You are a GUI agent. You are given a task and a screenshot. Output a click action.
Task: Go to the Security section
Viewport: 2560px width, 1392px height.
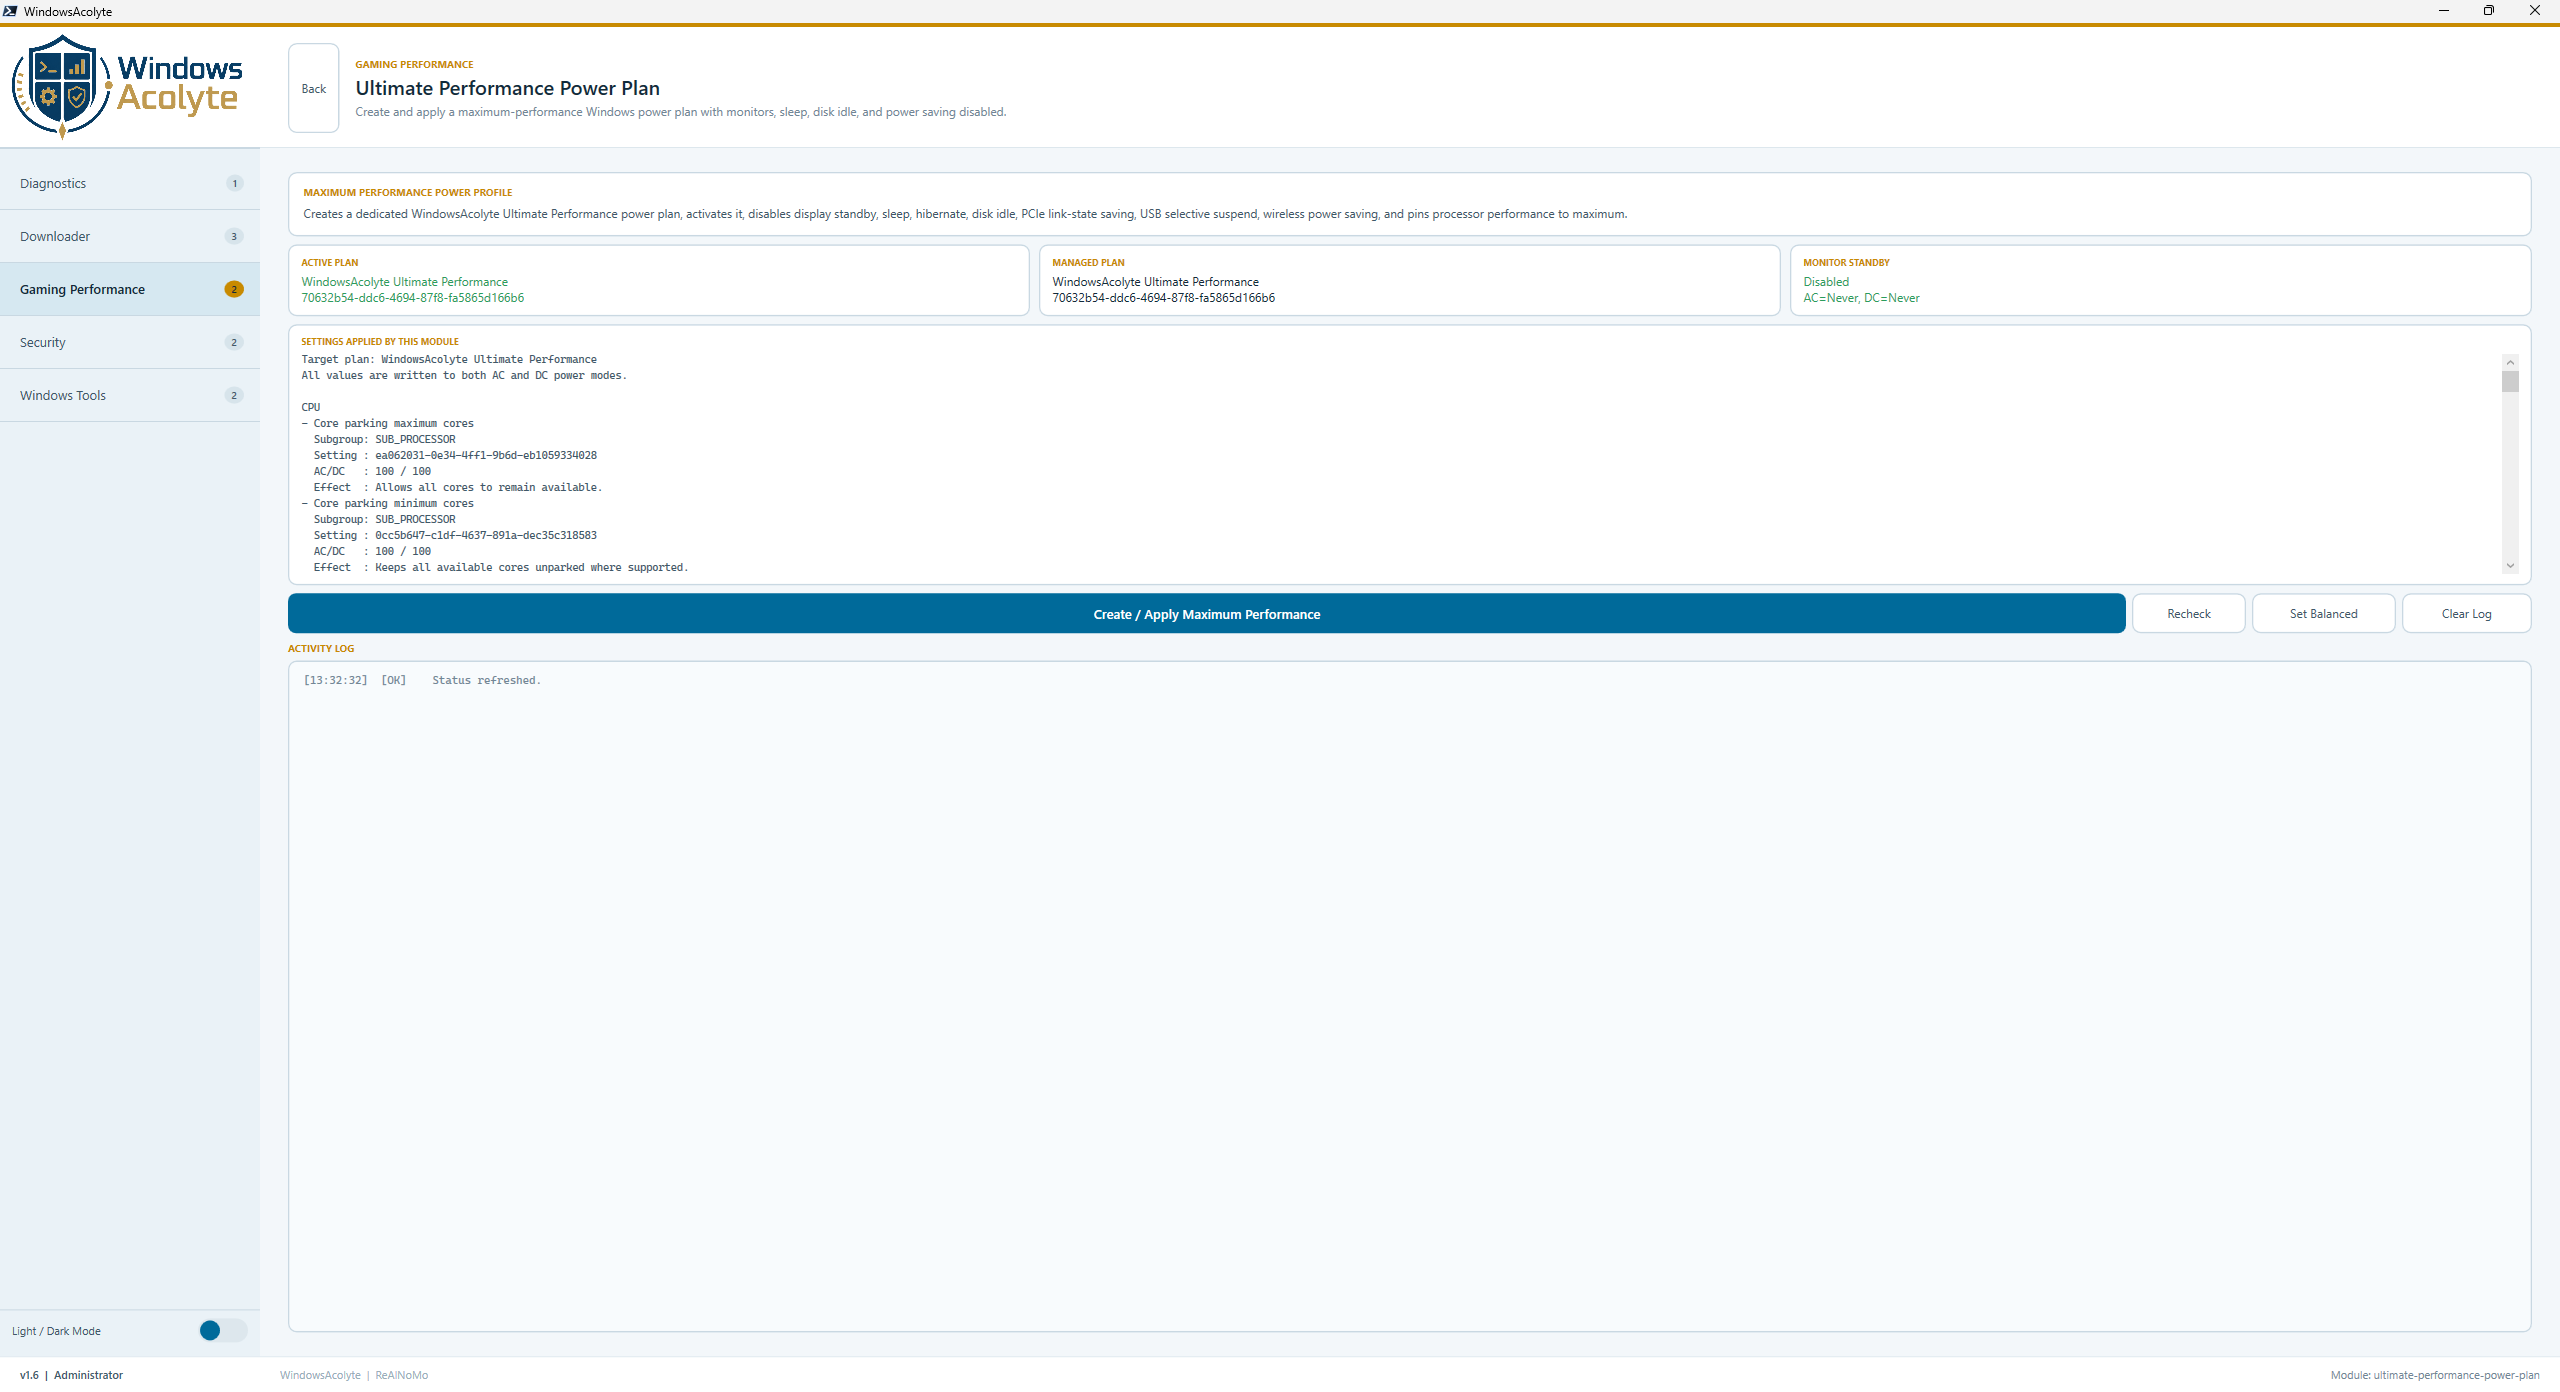point(130,342)
